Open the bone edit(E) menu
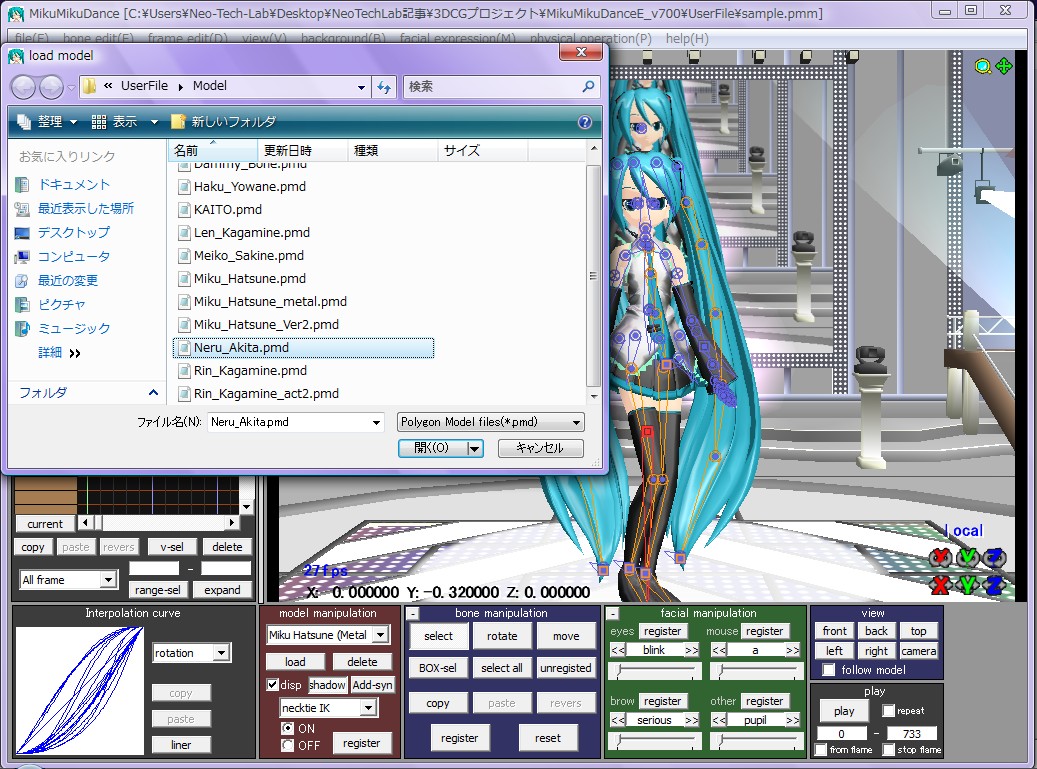 [x=99, y=38]
